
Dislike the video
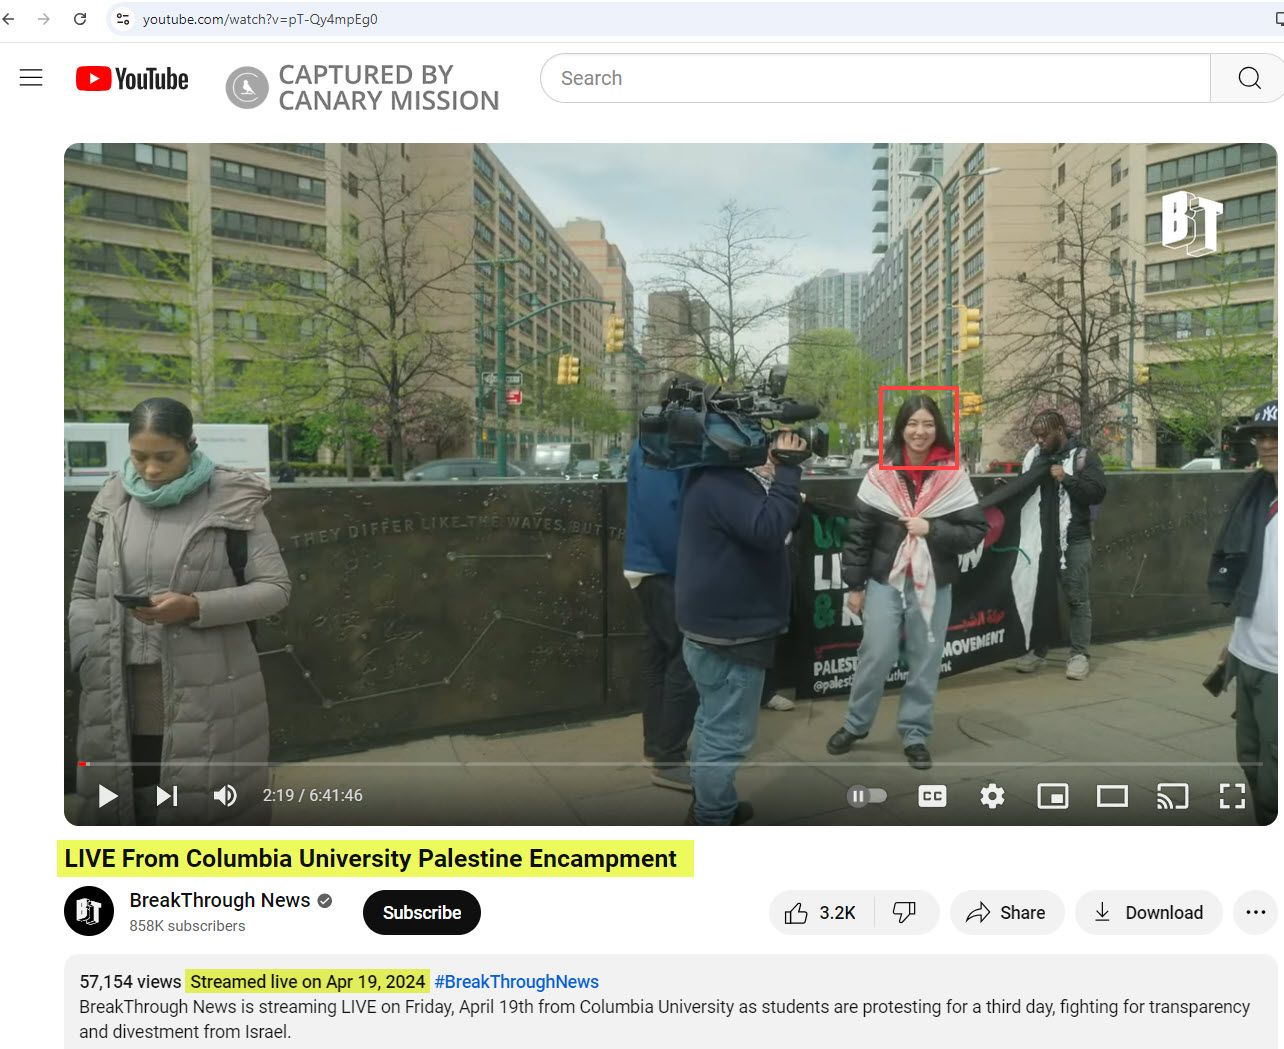905,913
